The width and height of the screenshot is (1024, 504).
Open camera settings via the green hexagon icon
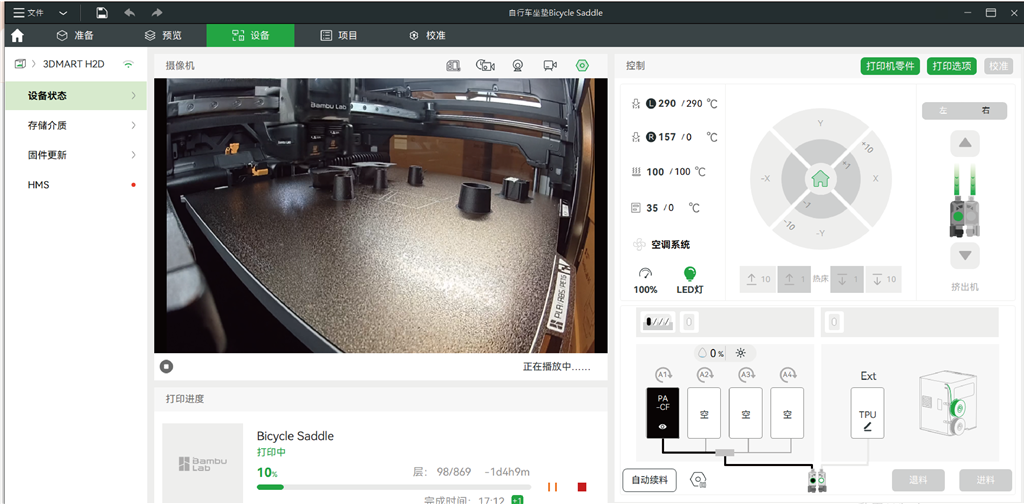(x=582, y=65)
